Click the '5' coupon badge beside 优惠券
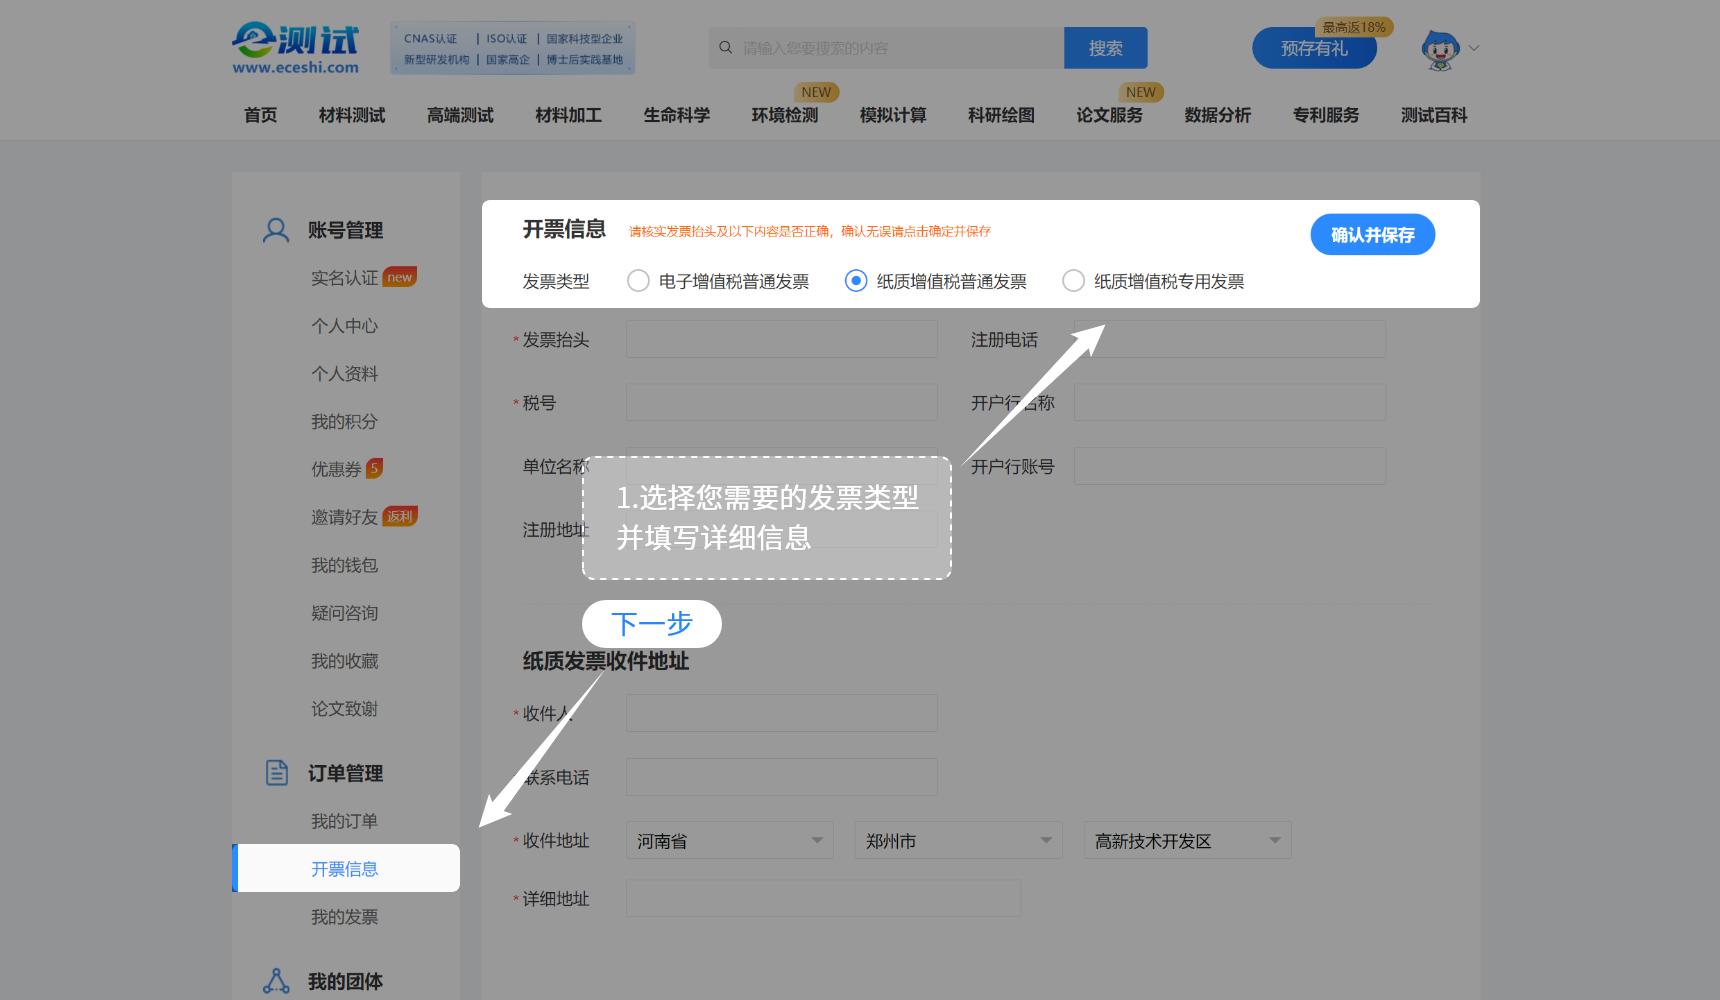1720x1000 pixels. pyautogui.click(x=375, y=467)
